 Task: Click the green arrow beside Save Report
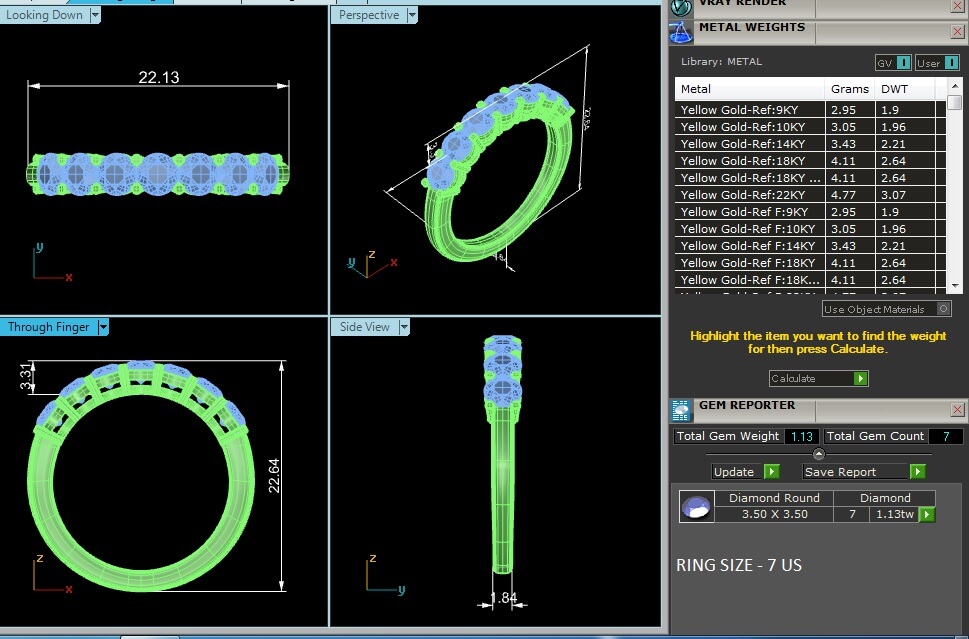click(x=917, y=472)
